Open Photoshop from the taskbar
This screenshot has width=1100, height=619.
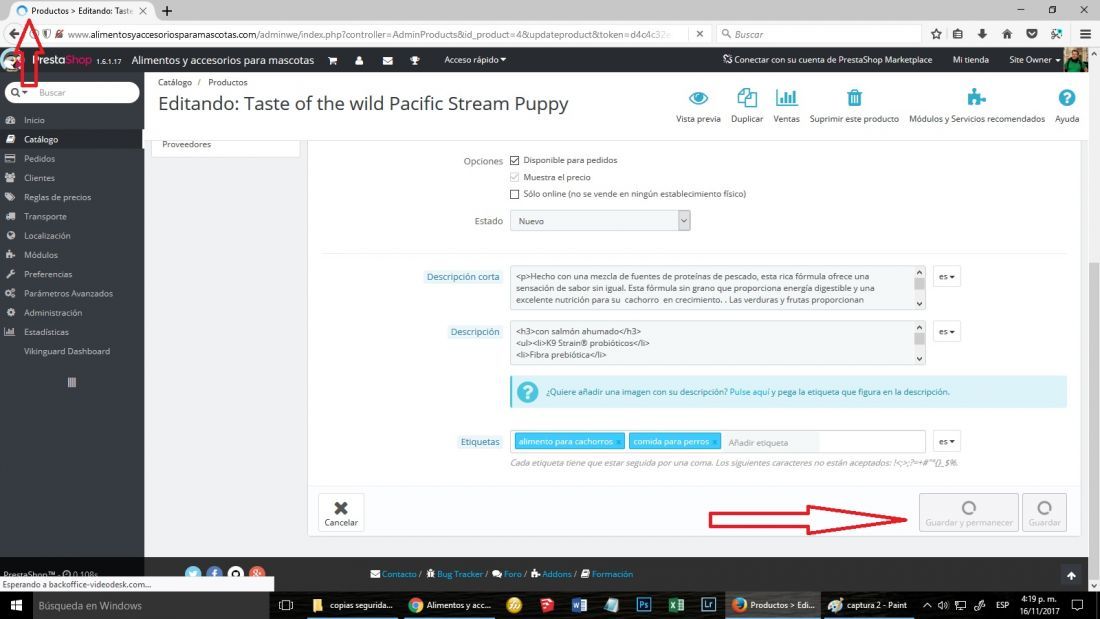(643, 605)
